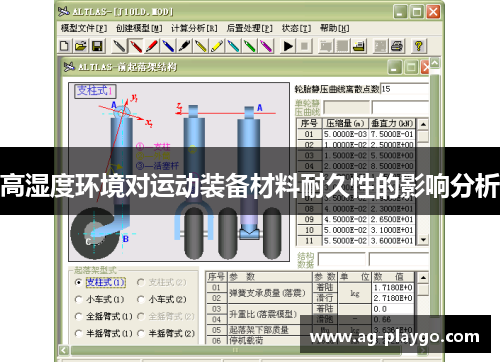Click the New file icon in toolbar
The image size is (500, 362).
(x=65, y=46)
